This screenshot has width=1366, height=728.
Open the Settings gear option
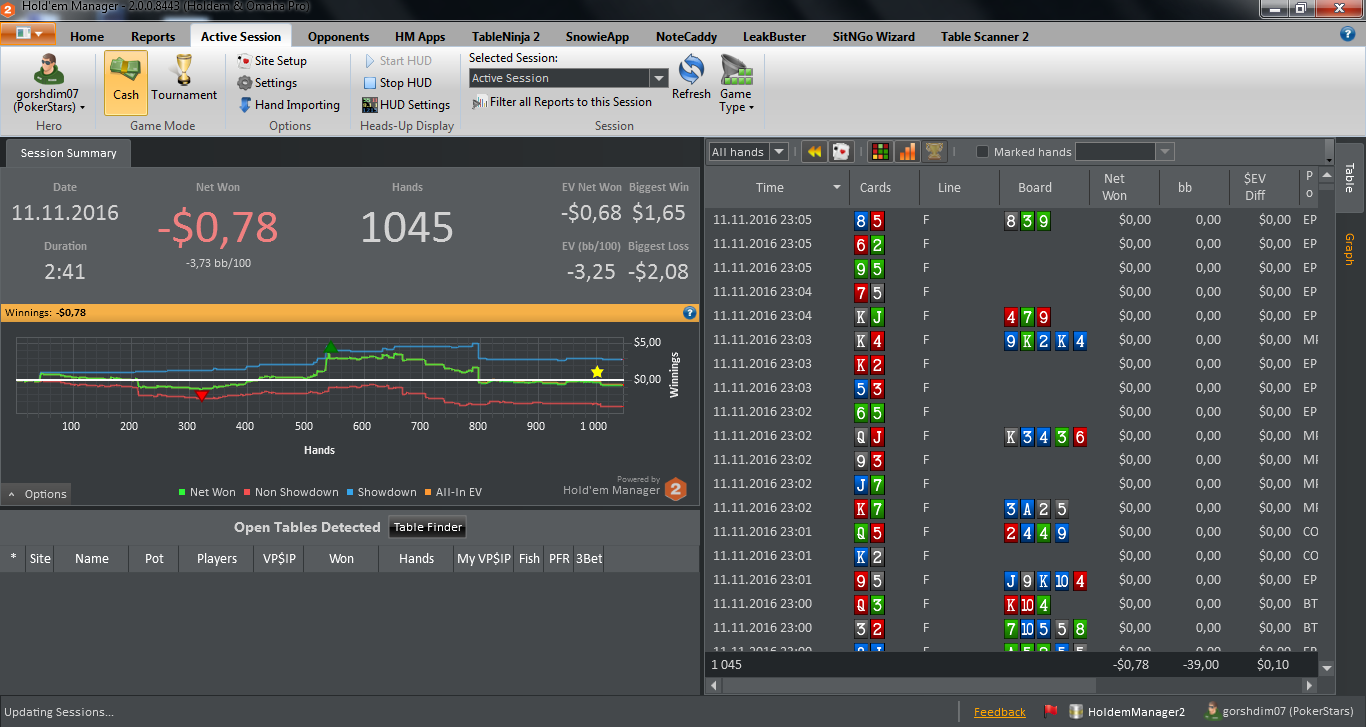266,83
